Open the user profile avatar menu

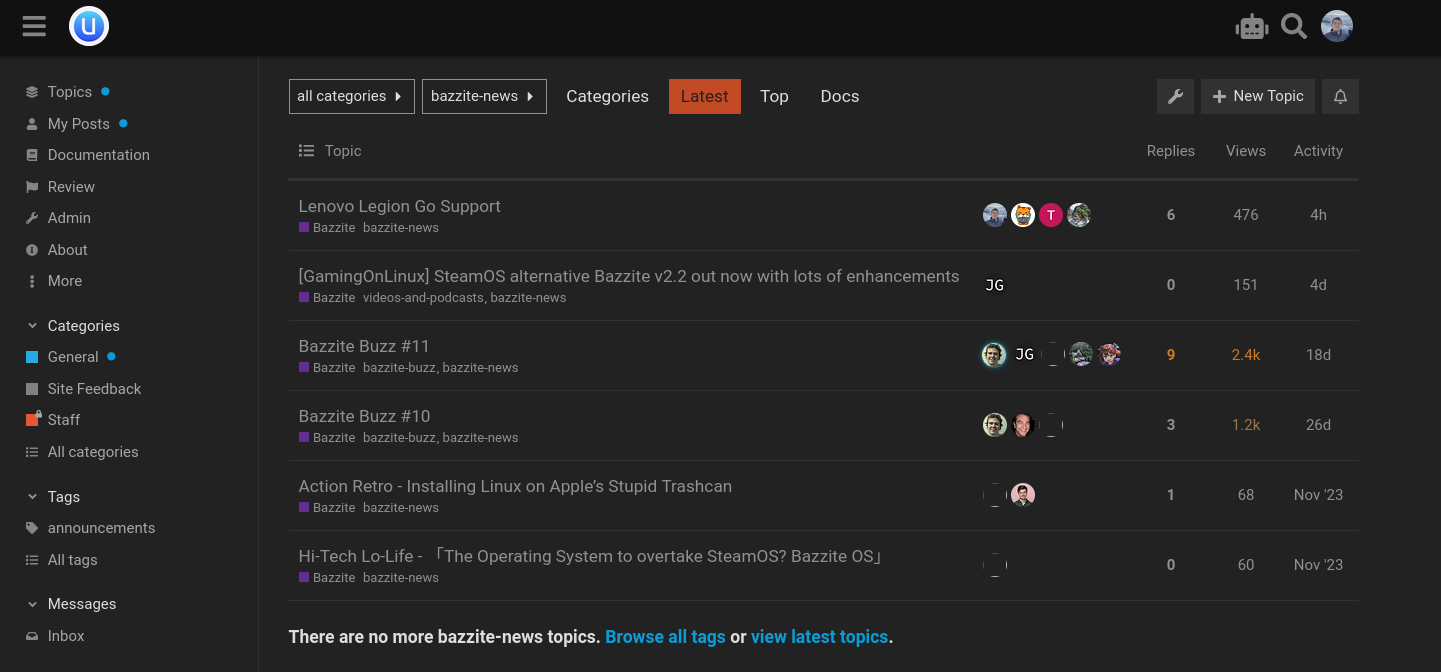coord(1337,26)
